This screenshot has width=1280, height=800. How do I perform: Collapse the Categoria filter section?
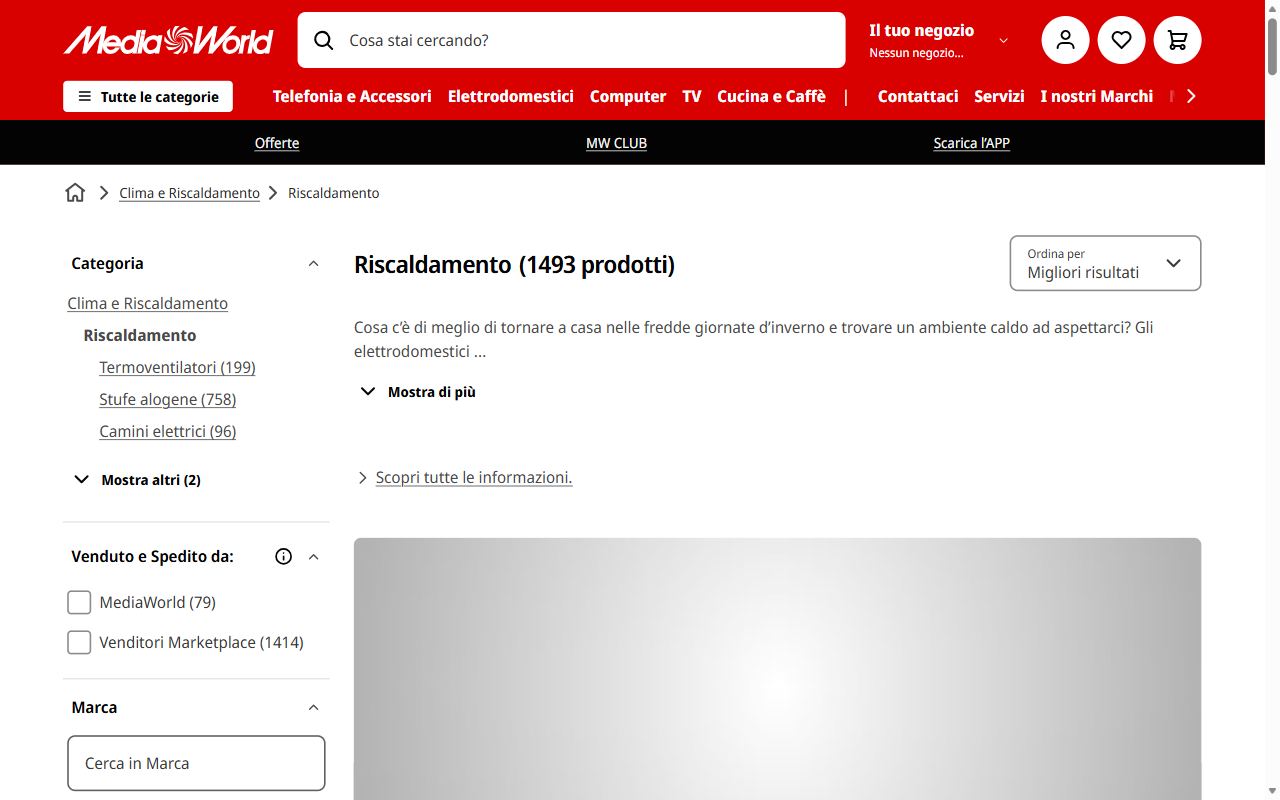[x=313, y=264]
